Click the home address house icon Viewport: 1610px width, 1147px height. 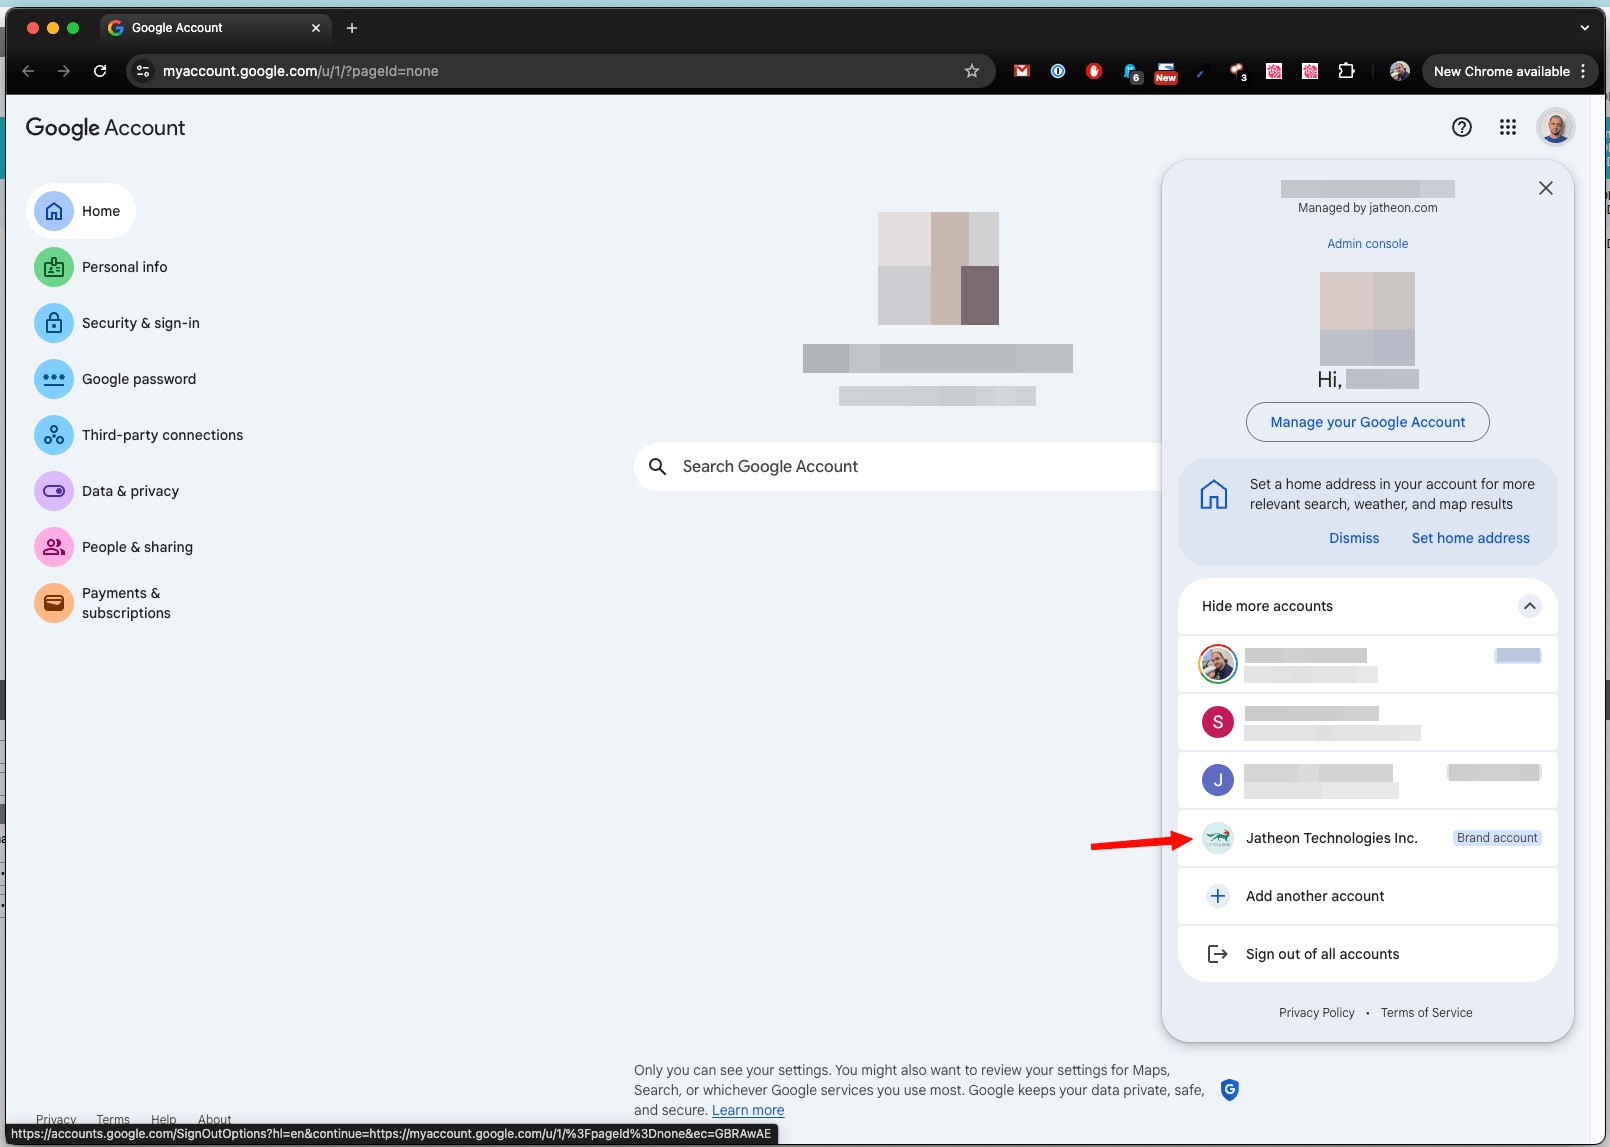coord(1214,494)
